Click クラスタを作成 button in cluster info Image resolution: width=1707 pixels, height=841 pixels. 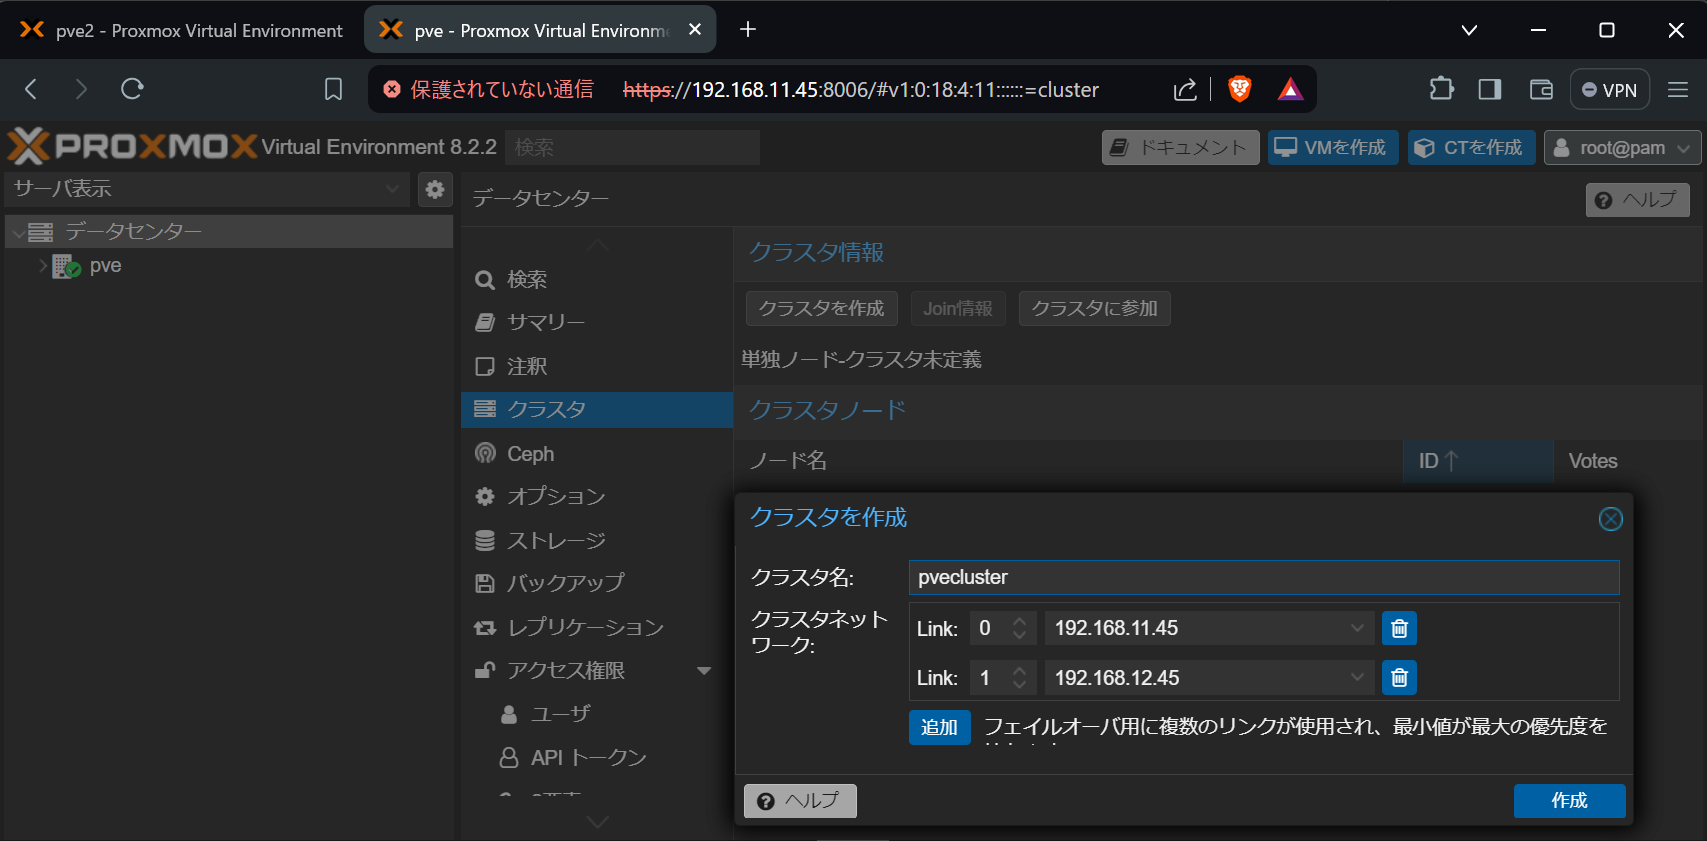pos(822,308)
